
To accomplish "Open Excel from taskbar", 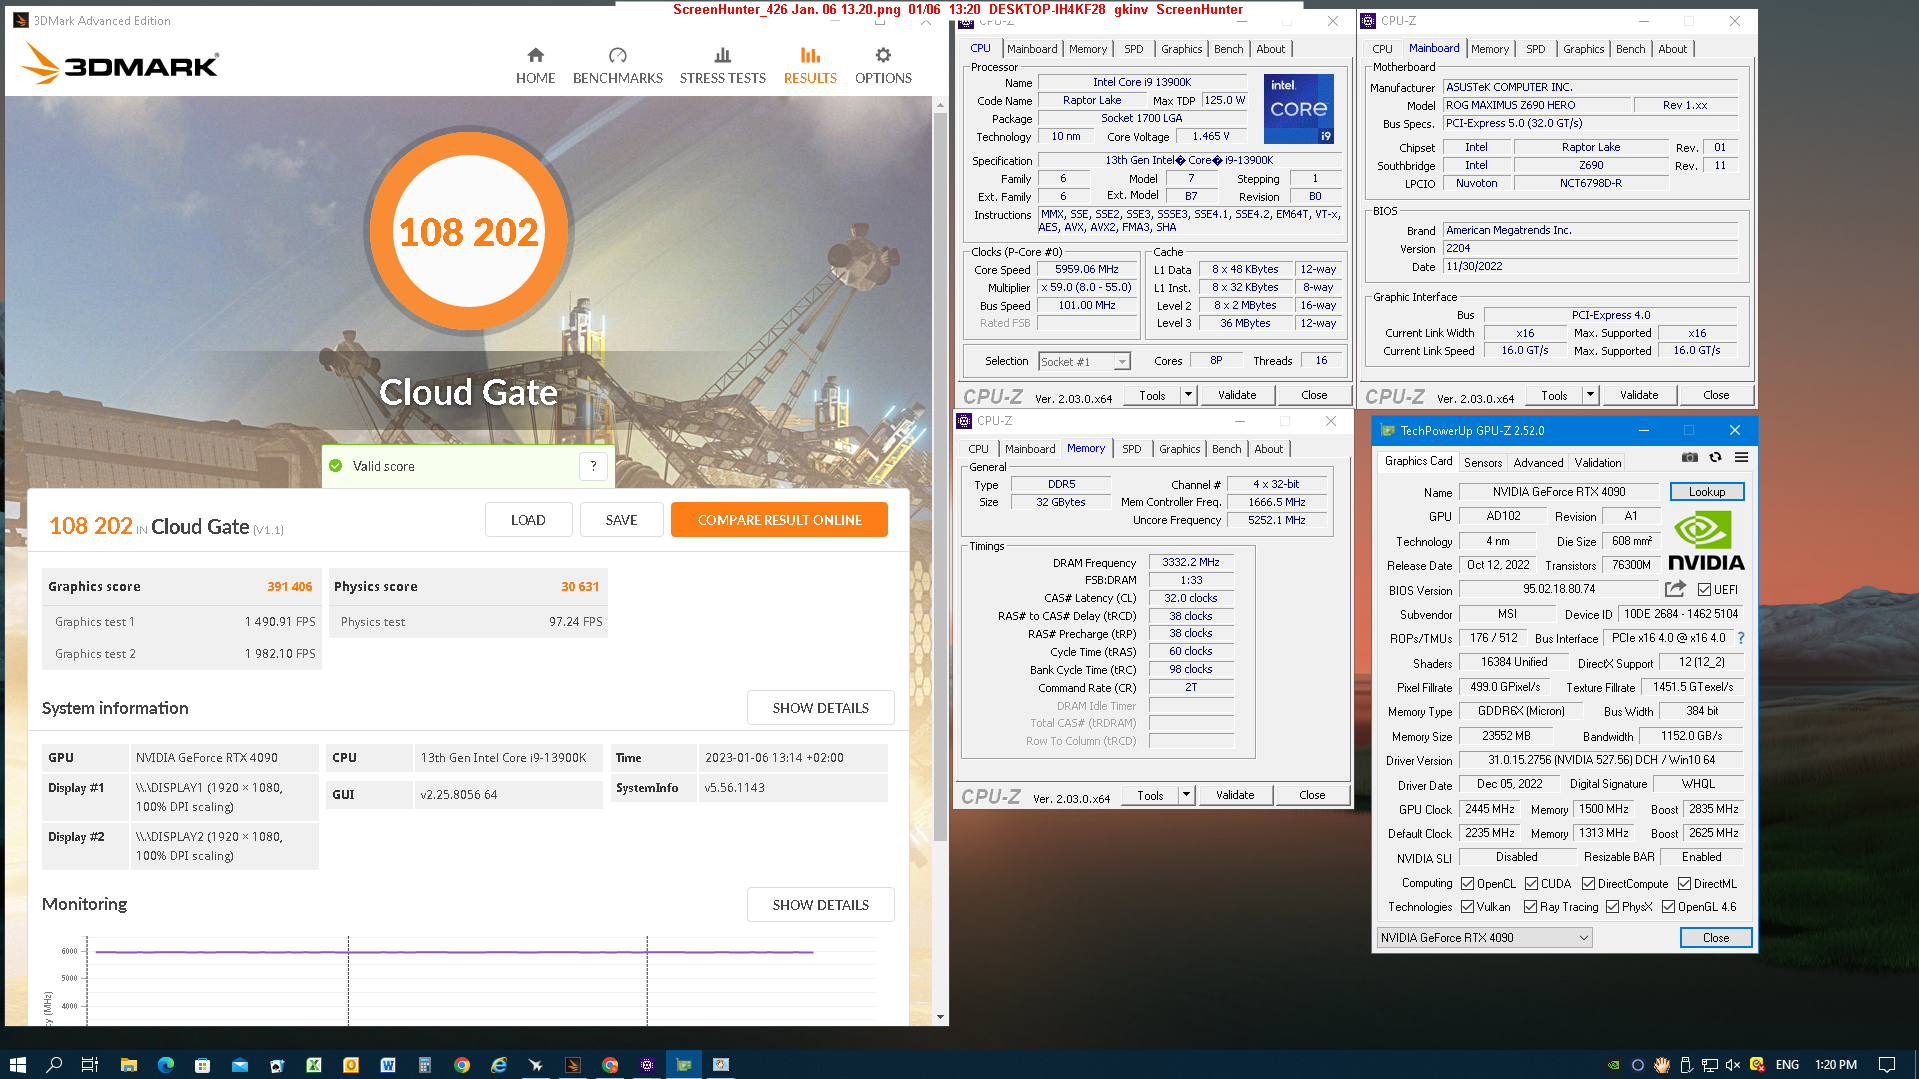I will click(313, 1065).
